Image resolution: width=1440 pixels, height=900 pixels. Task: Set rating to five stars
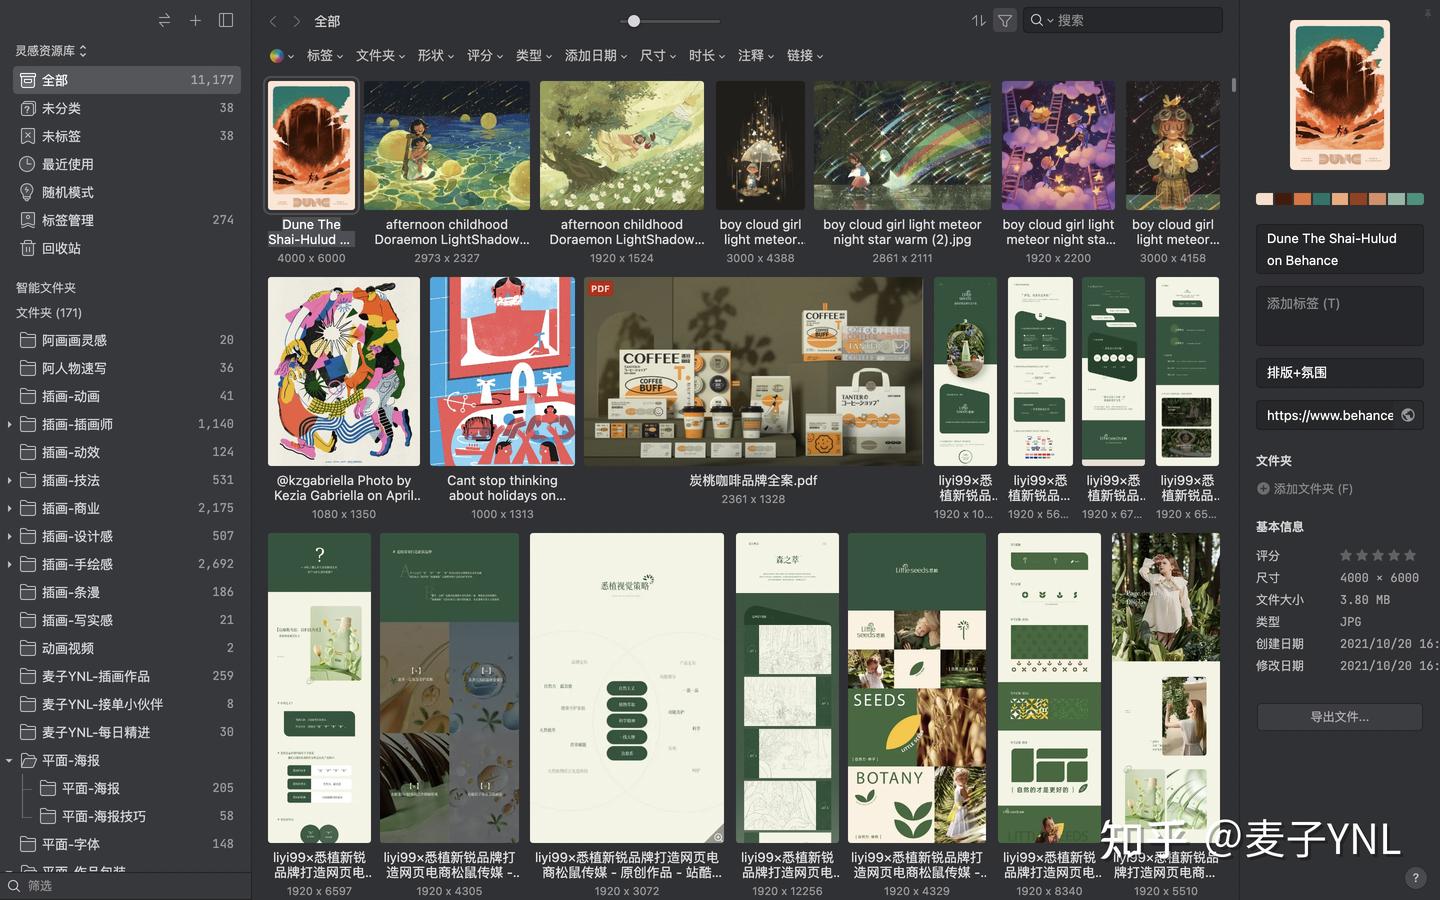click(x=1410, y=555)
